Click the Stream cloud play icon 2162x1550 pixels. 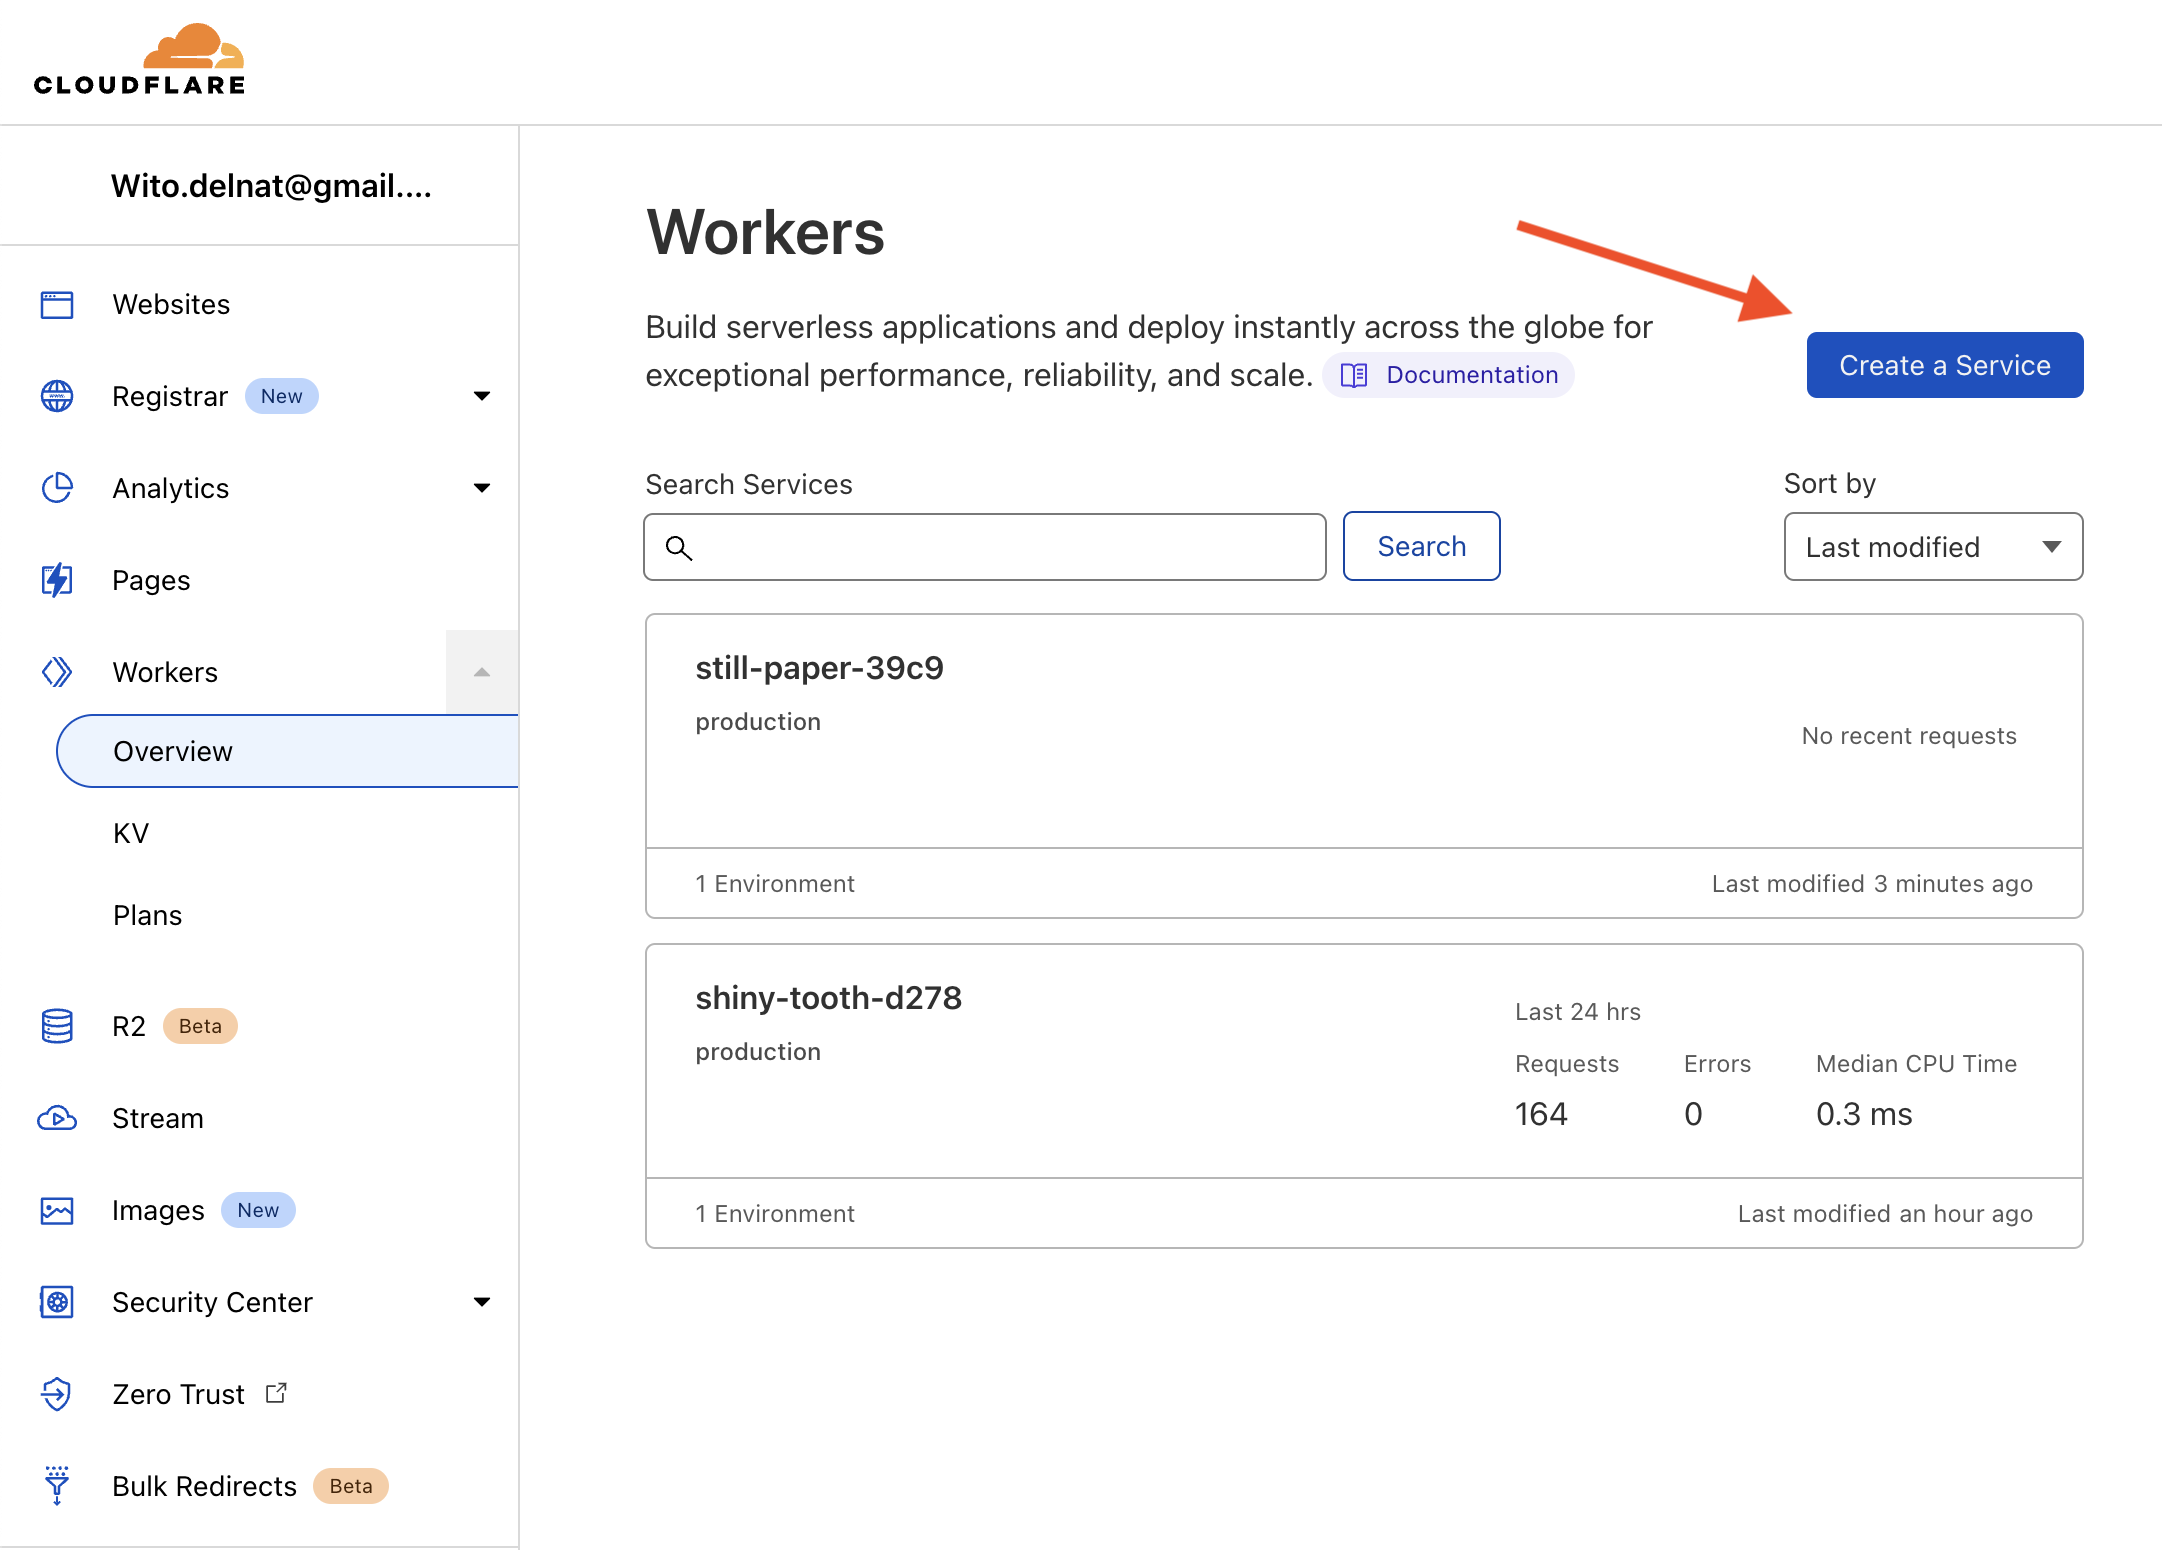tap(57, 1118)
